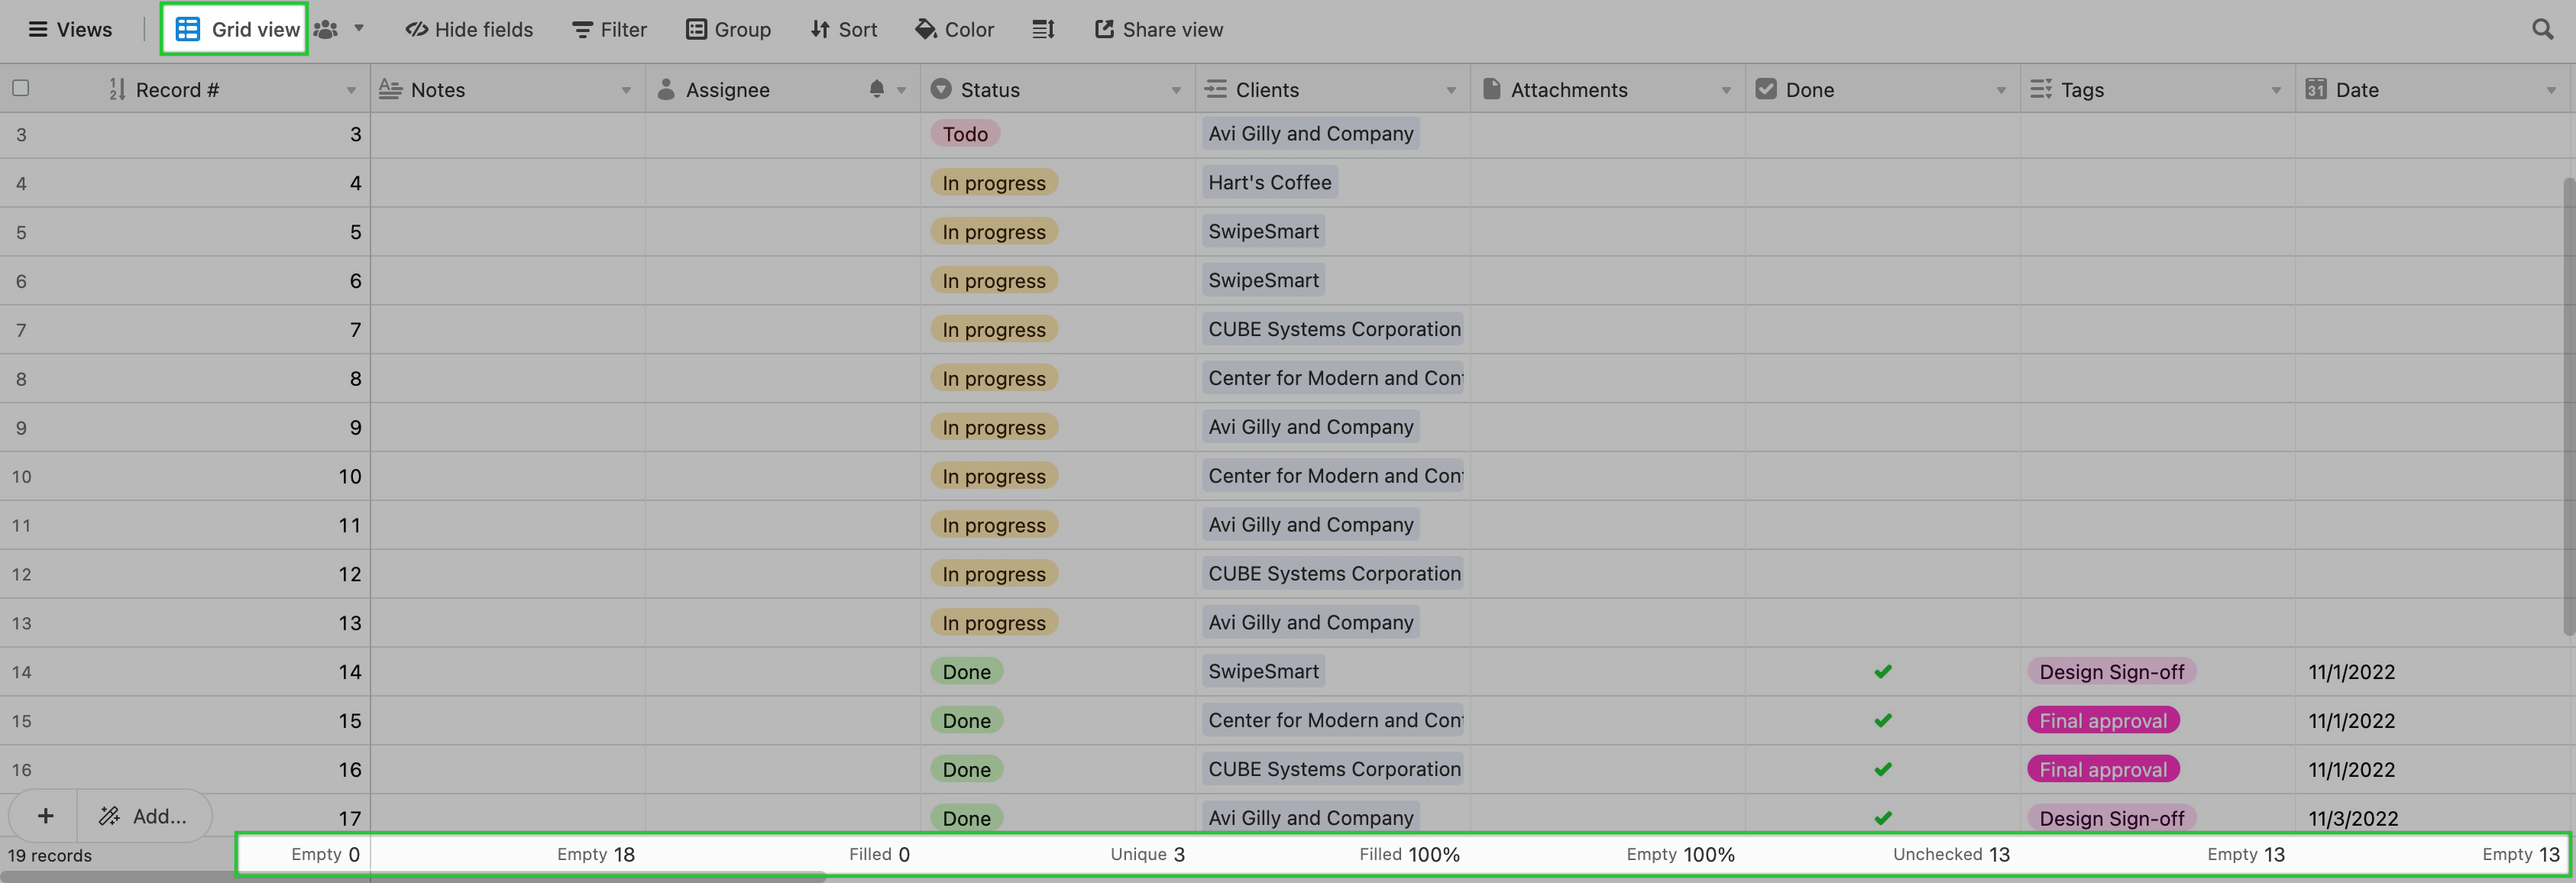Open the Views sidebar menu
Image resolution: width=2576 pixels, height=883 pixels.
[x=70, y=29]
